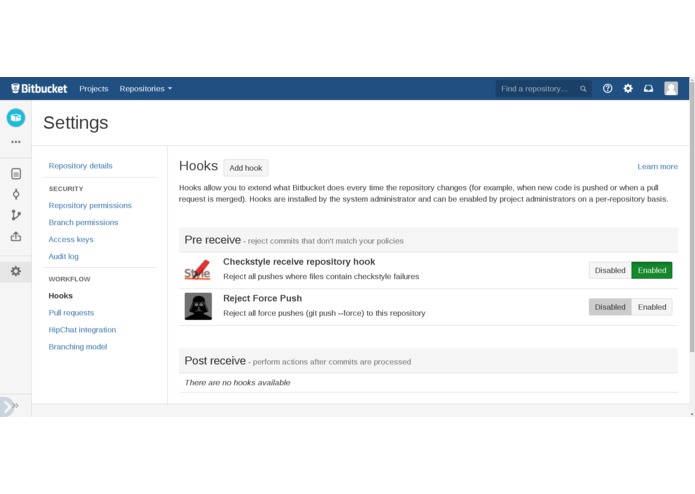The height and width of the screenshot is (494, 695).
Task: Click the Add hook button
Action: click(246, 168)
